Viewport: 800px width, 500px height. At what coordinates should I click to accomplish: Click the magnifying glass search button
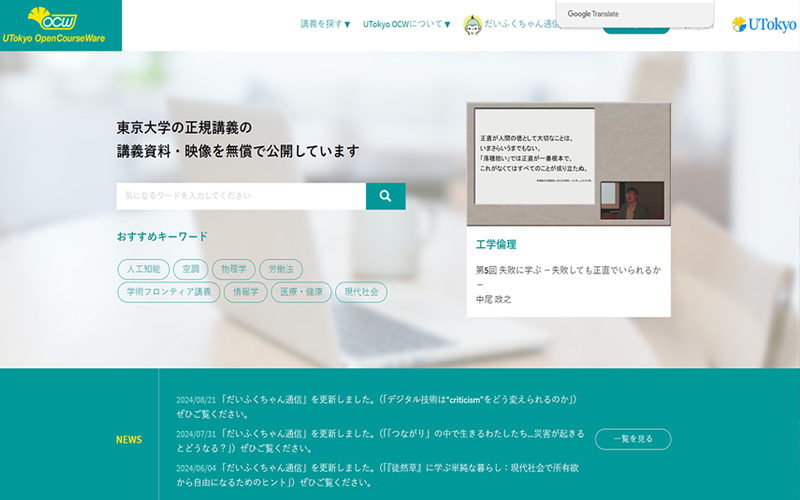click(x=385, y=196)
